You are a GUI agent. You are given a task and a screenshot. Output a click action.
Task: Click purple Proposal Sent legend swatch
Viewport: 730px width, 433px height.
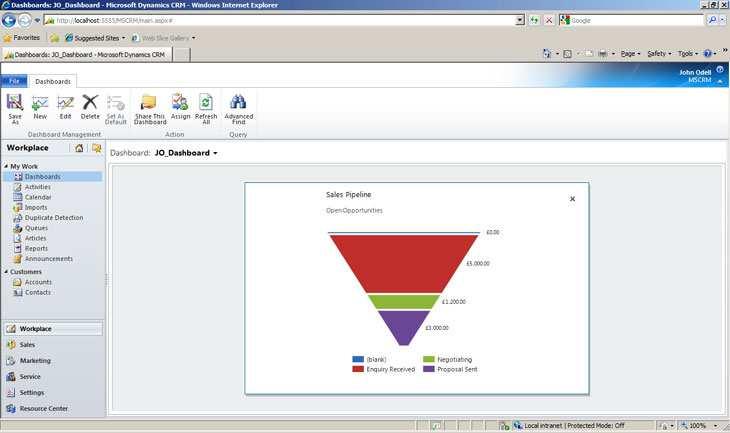click(428, 369)
